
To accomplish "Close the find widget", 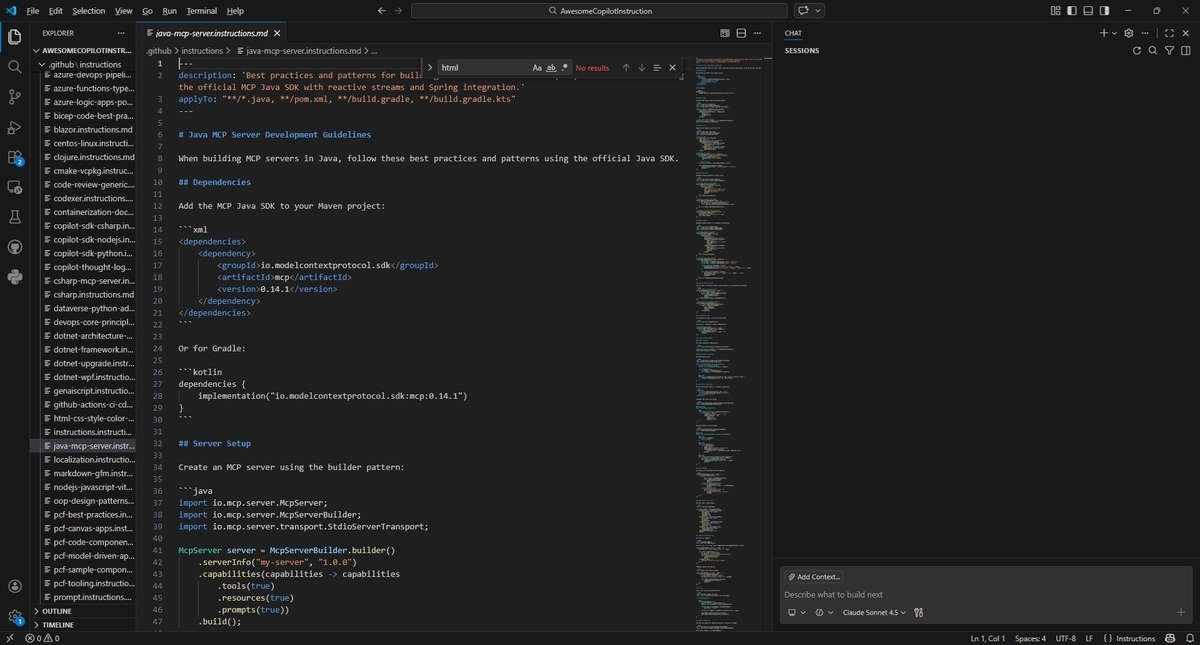I will point(672,68).
